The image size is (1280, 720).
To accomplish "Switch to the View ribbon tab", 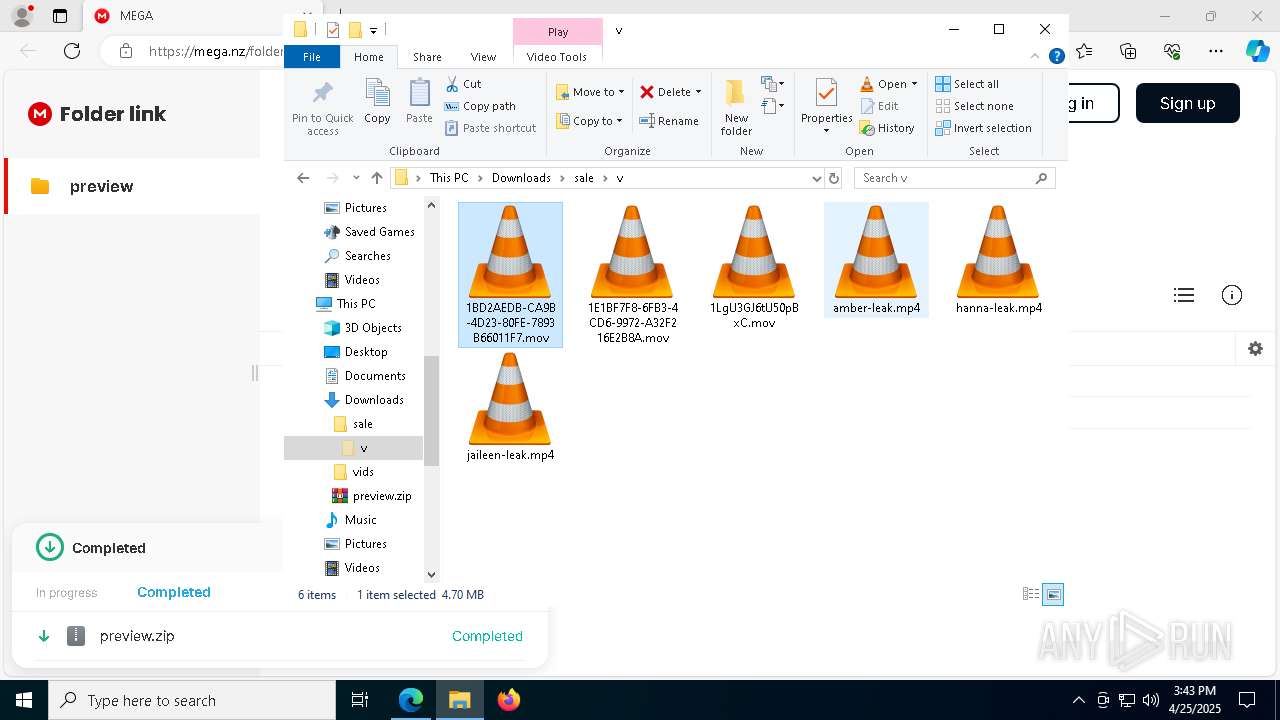I will (x=483, y=57).
